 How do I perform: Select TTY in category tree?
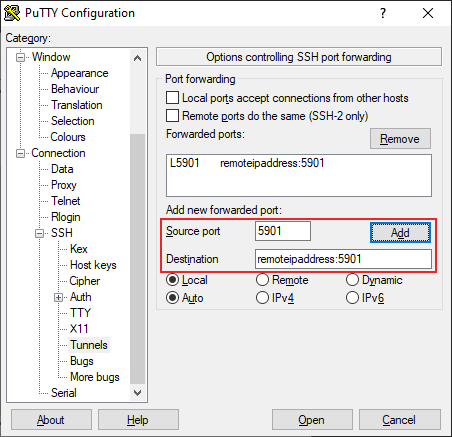(80, 313)
